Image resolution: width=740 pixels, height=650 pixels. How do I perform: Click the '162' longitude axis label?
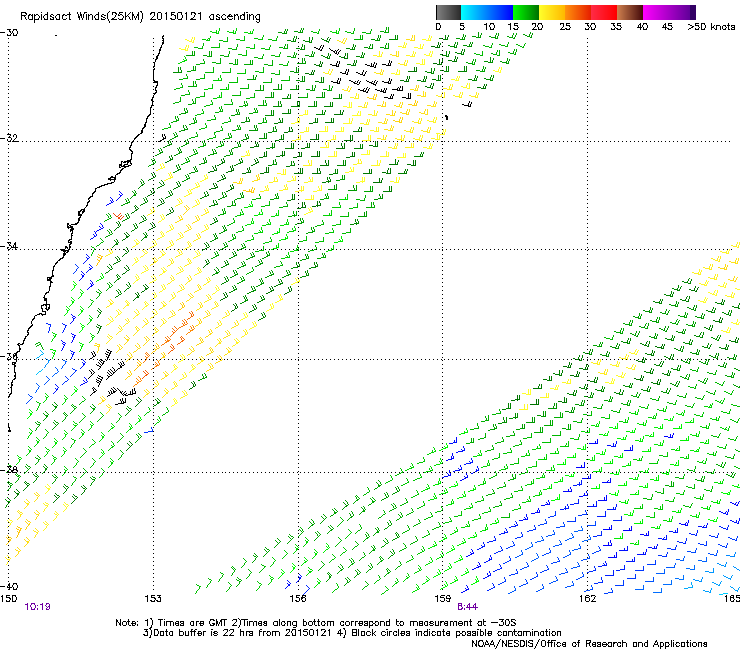588,599
